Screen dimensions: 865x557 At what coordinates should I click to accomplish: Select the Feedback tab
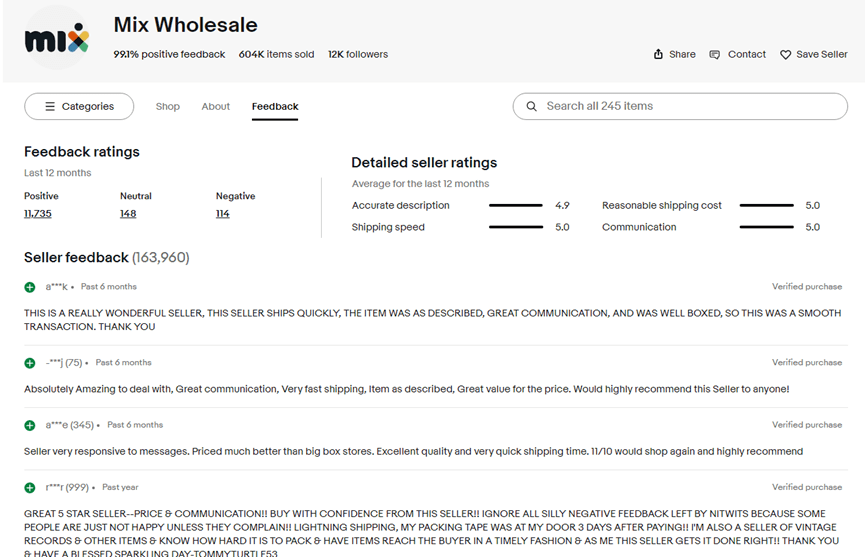pyautogui.click(x=275, y=106)
